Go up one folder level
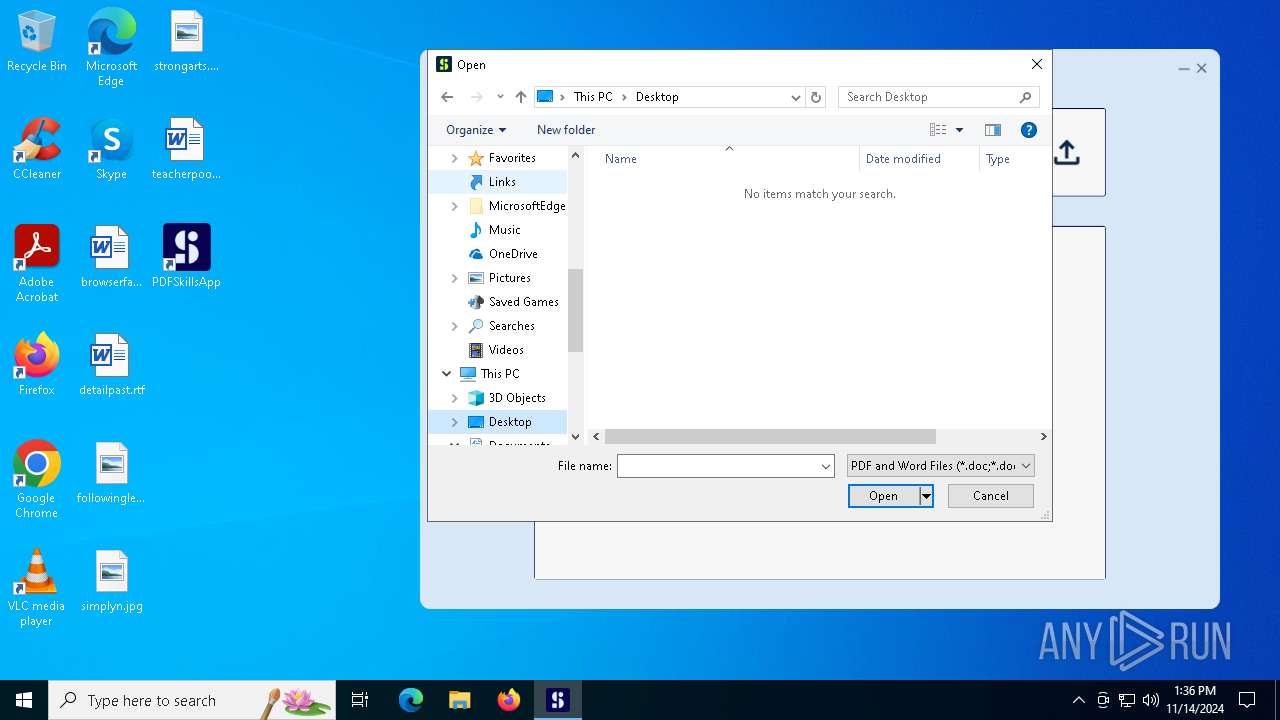This screenshot has height=720, width=1280. [x=520, y=97]
